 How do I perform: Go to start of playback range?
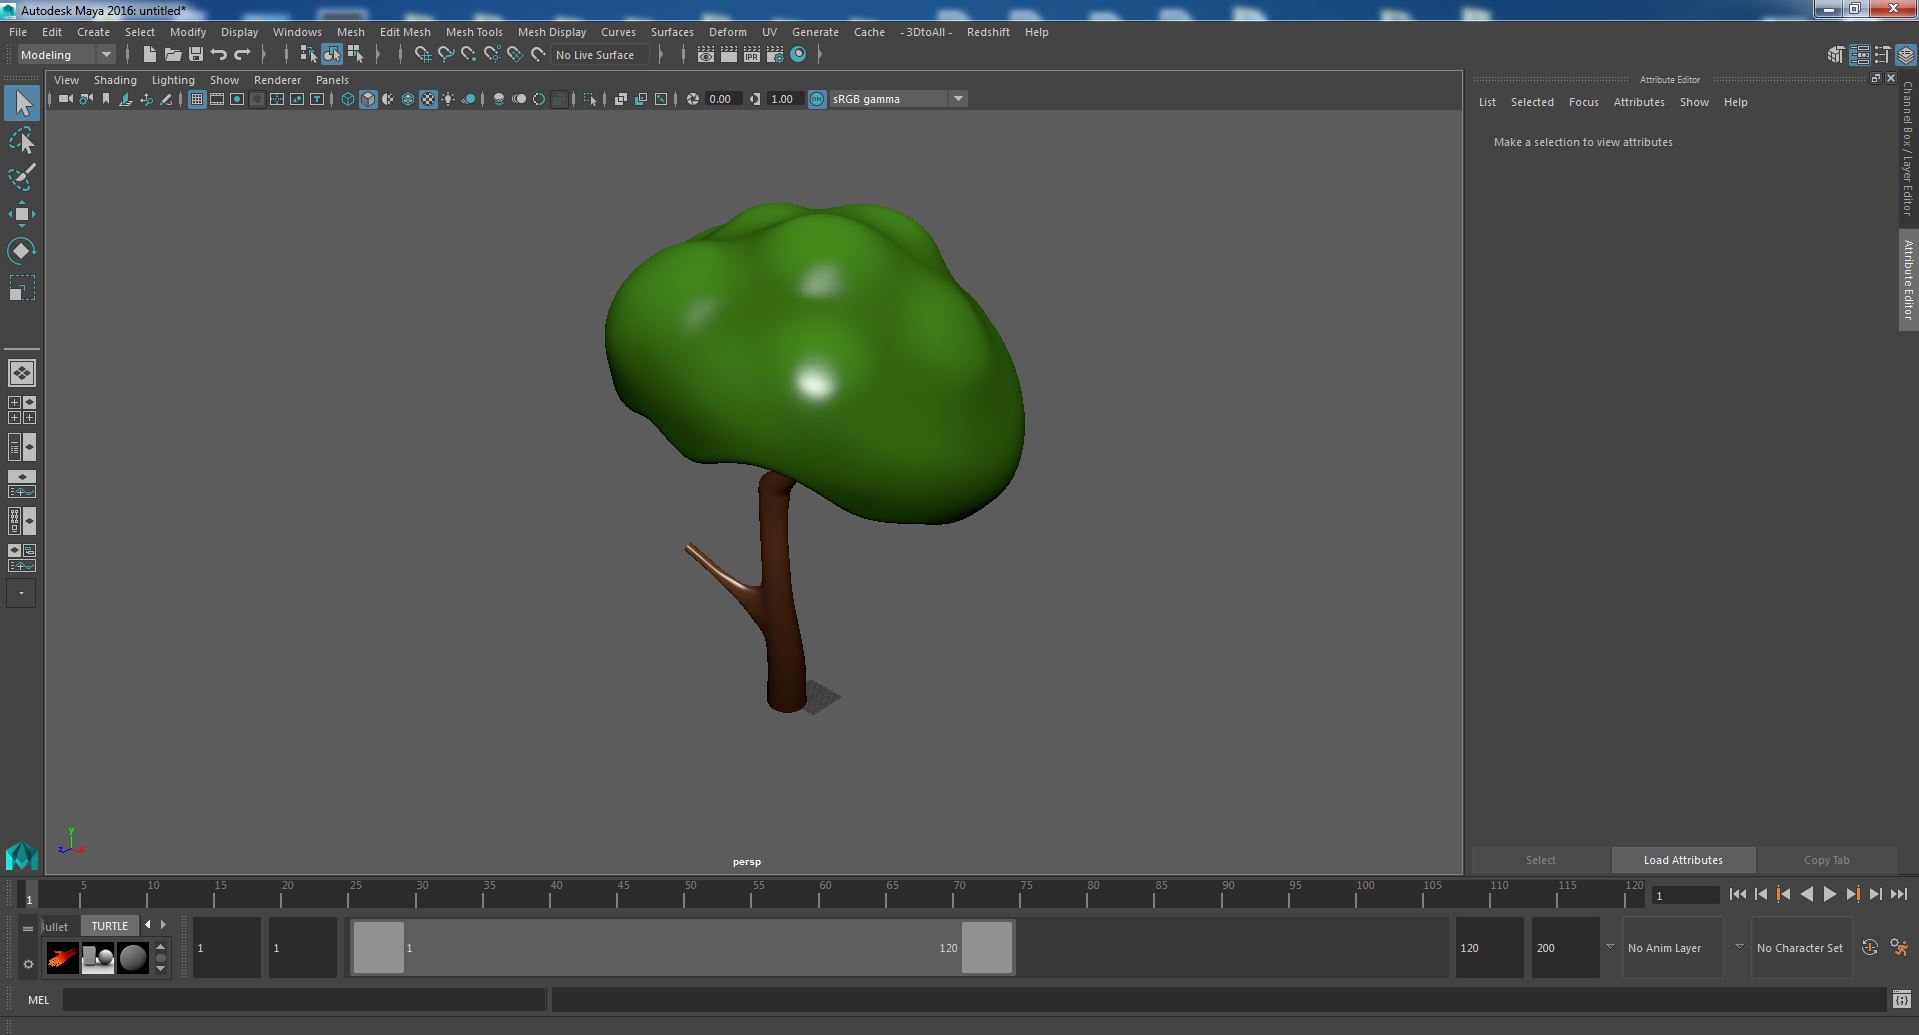pyautogui.click(x=1737, y=895)
